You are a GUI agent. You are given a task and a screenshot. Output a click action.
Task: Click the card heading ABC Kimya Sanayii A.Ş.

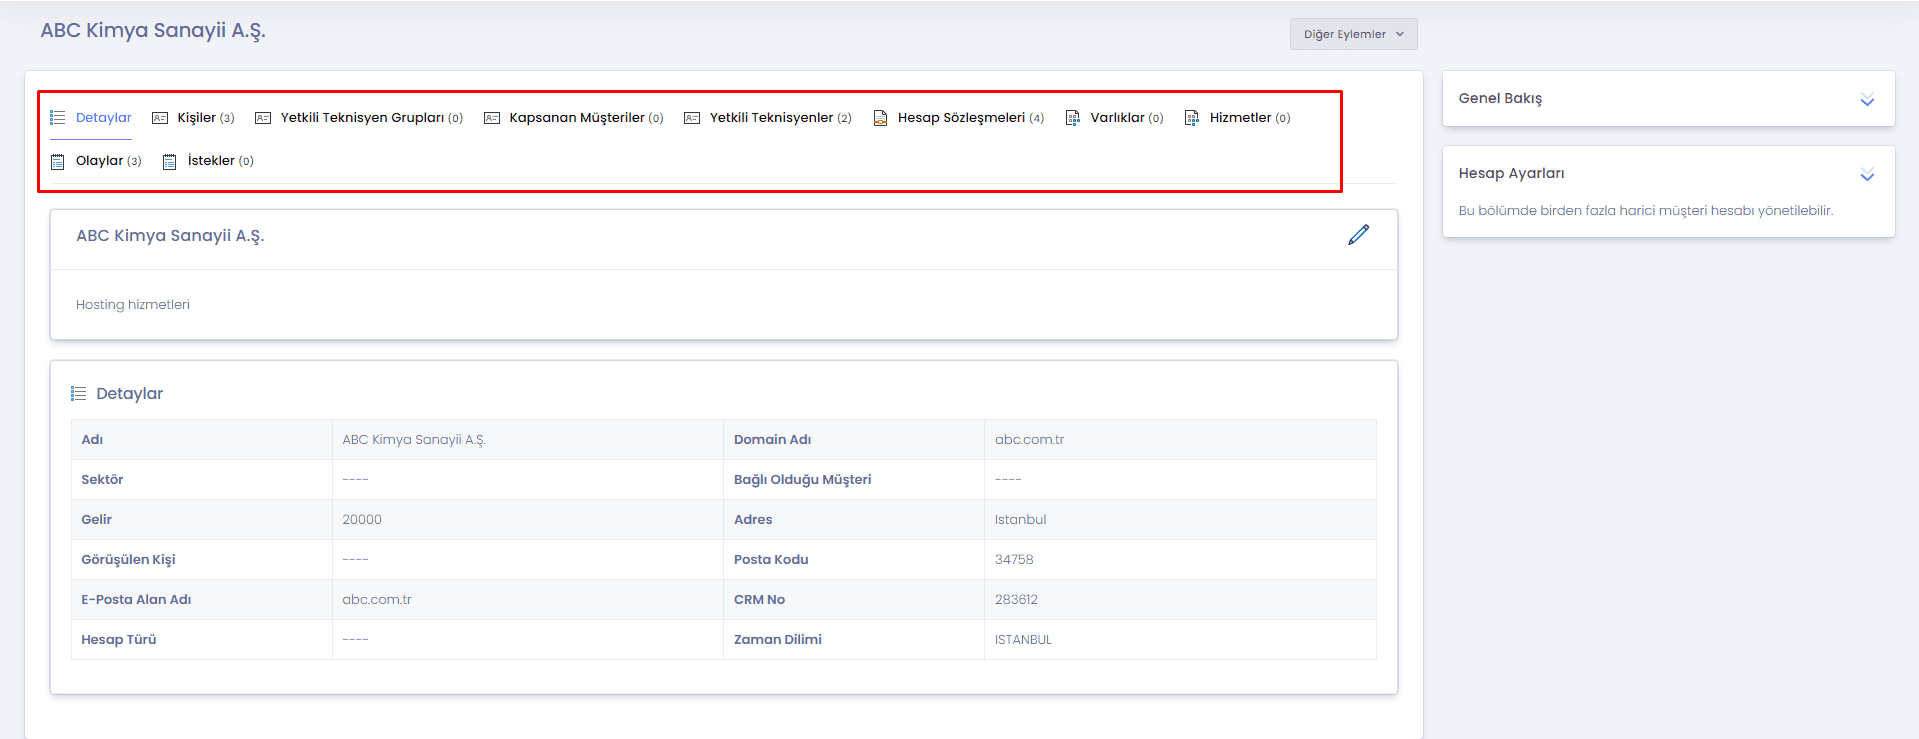(x=170, y=236)
